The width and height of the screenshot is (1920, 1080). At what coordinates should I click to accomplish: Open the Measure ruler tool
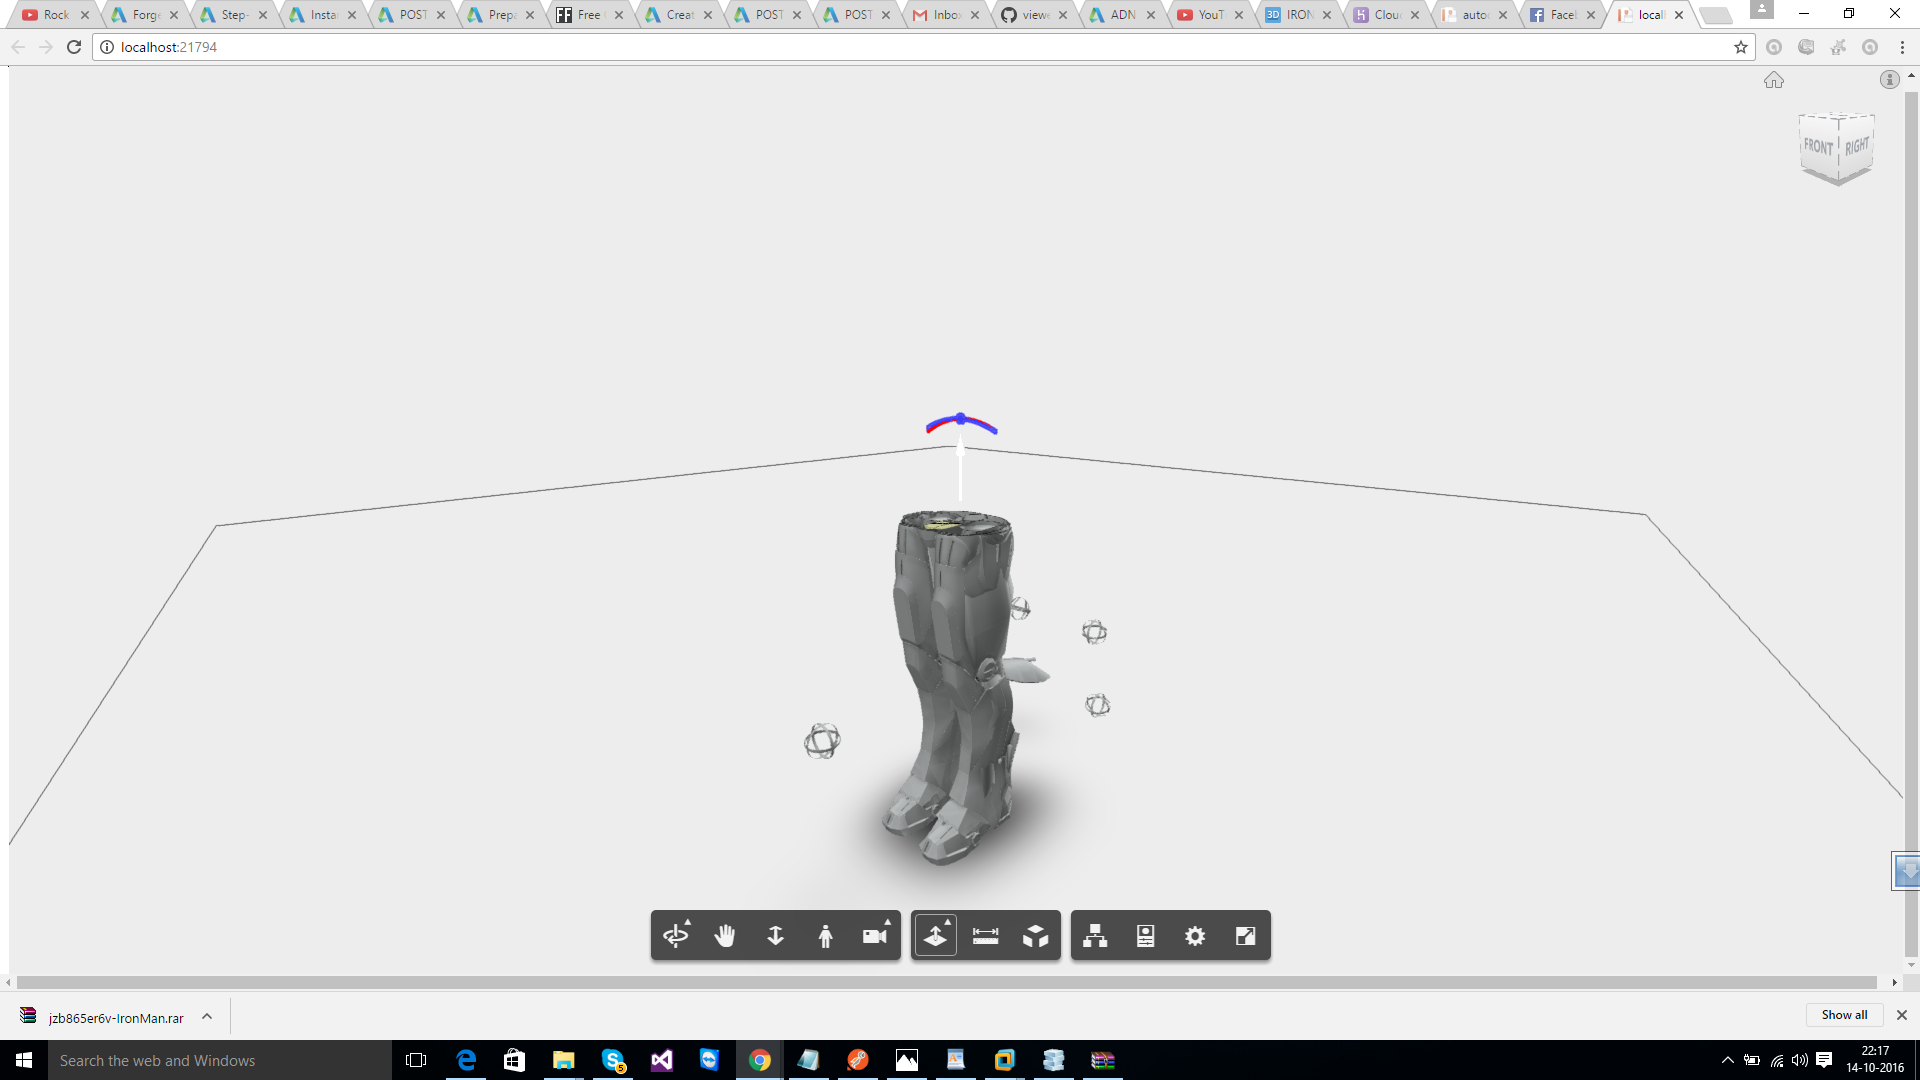click(x=985, y=936)
